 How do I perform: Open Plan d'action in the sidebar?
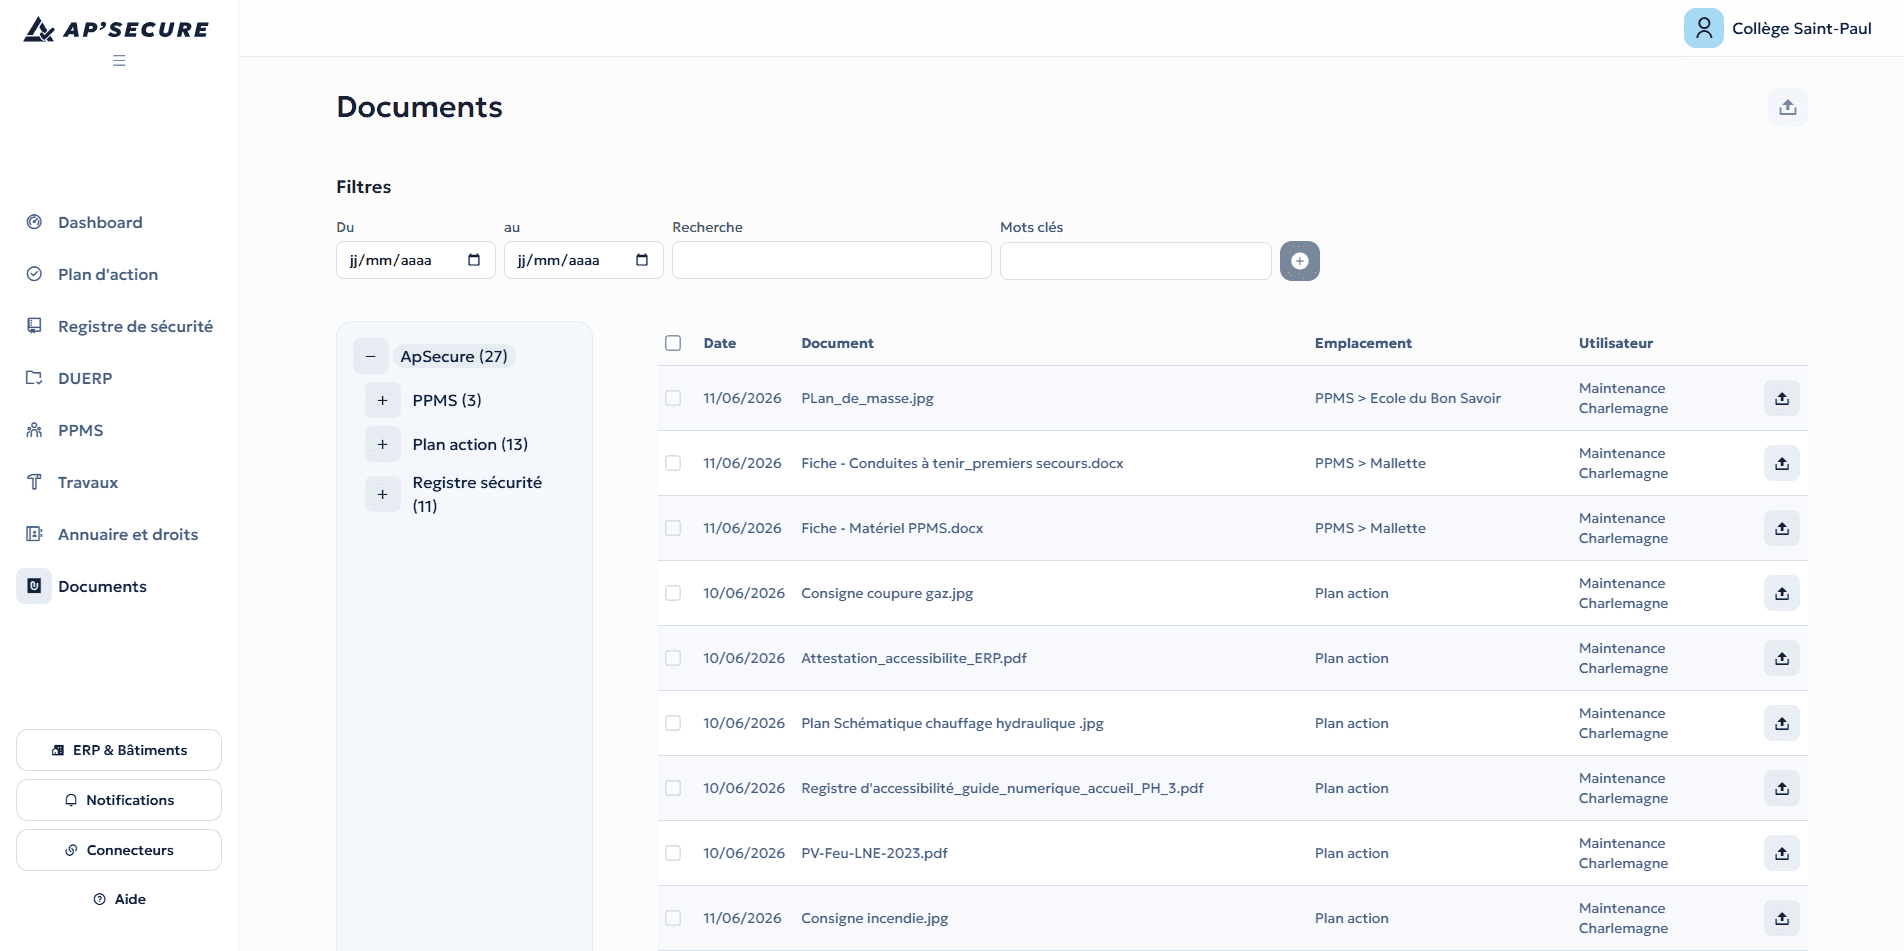[108, 274]
